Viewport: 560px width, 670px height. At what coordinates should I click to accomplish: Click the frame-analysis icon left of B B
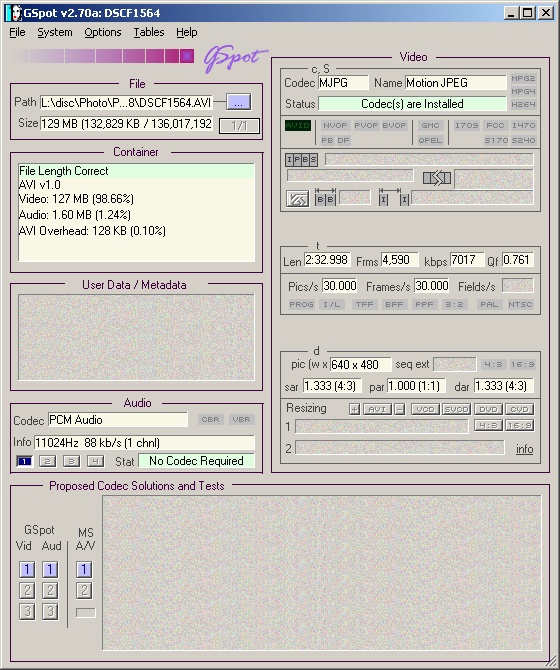pyautogui.click(x=297, y=199)
